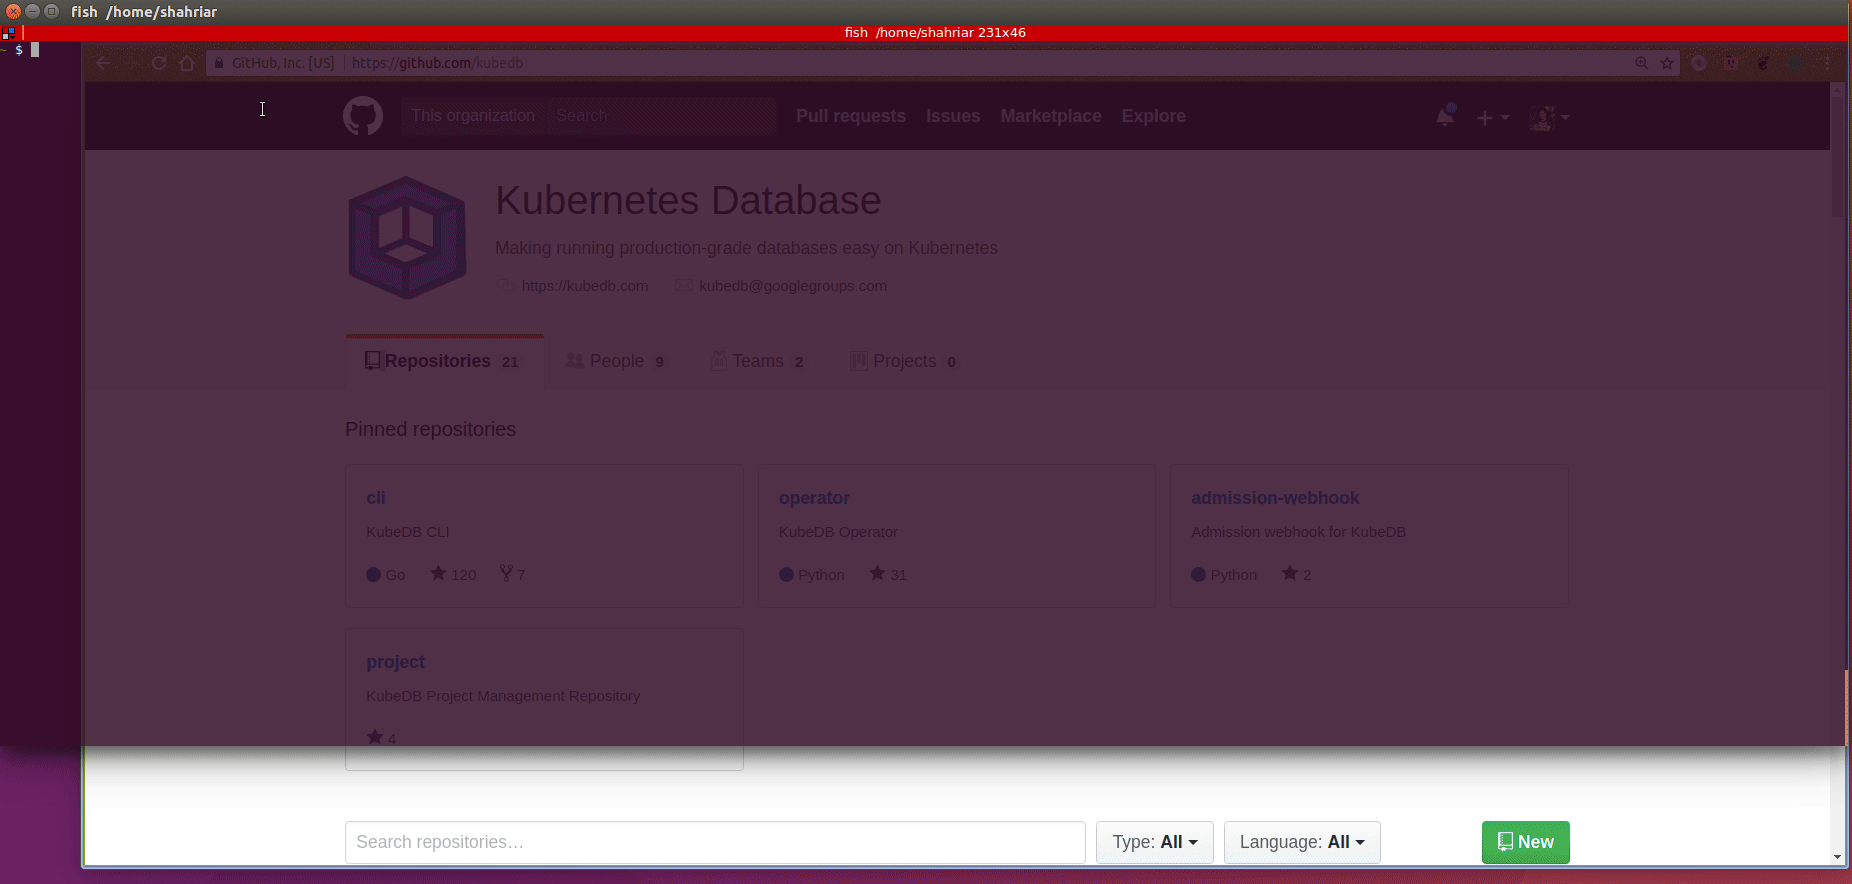Switch to the Teams tab
Image resolution: width=1852 pixels, height=884 pixels.
(758, 361)
